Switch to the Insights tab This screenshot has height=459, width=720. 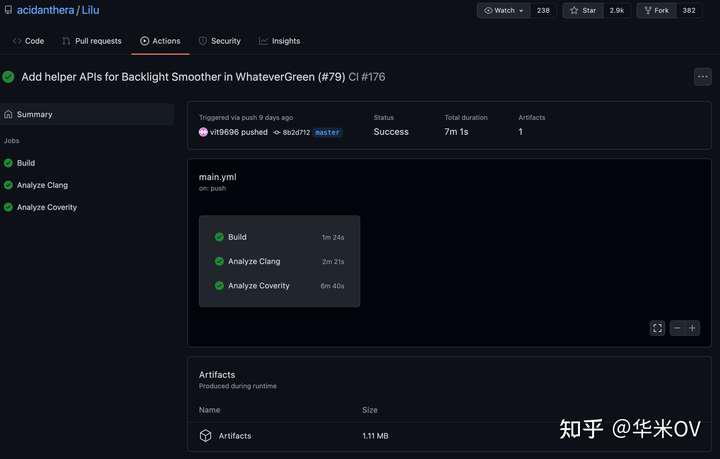(x=280, y=41)
